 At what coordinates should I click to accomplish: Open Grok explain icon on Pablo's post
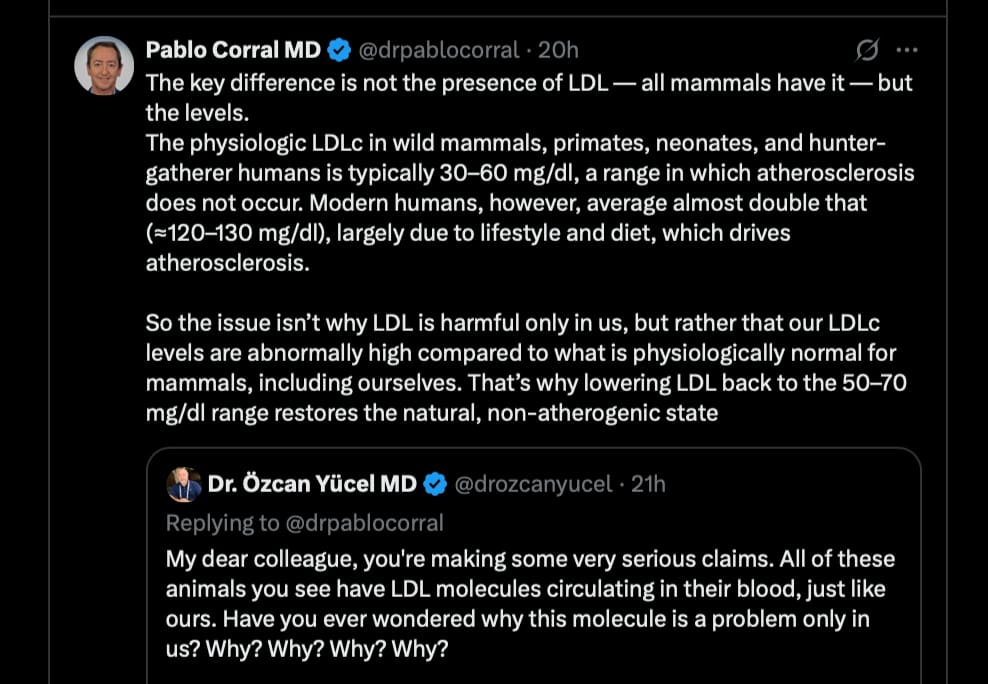coord(867,50)
